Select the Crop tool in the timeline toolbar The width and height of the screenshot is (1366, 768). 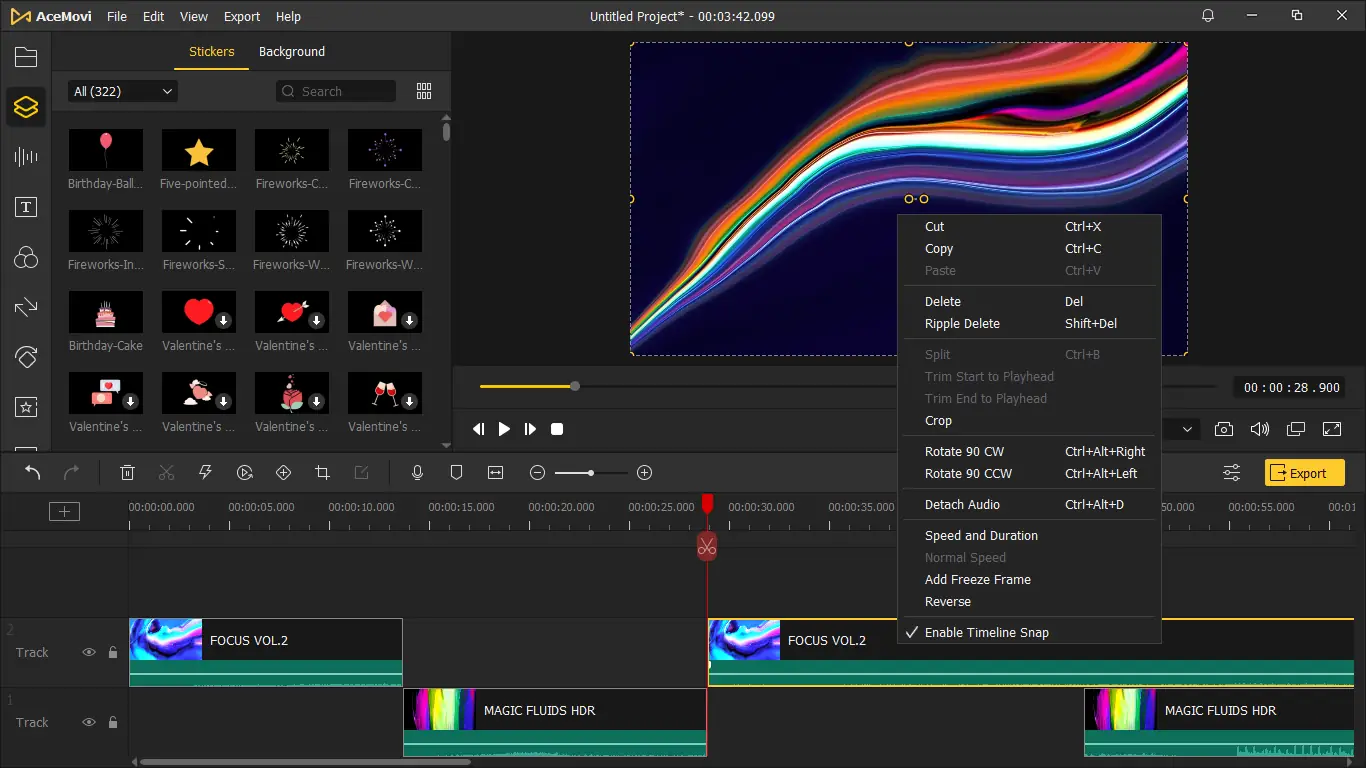(322, 473)
